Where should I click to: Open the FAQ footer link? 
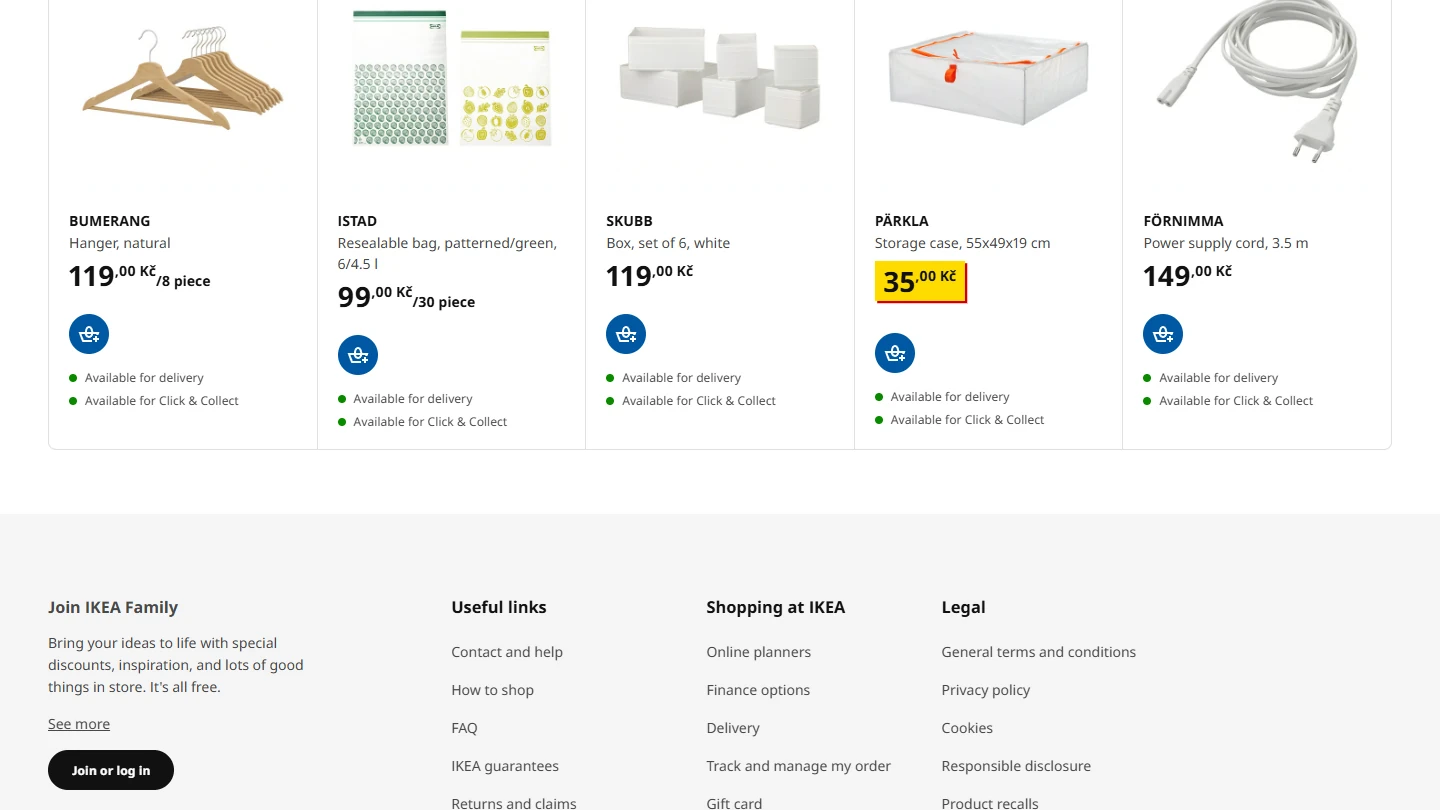coord(464,728)
